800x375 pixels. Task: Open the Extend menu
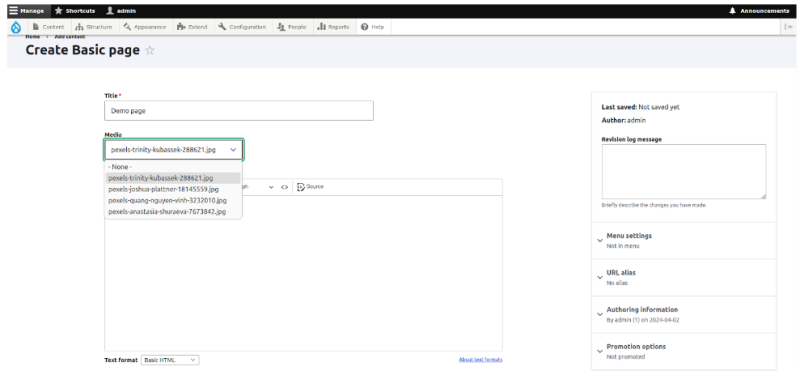click(x=192, y=27)
